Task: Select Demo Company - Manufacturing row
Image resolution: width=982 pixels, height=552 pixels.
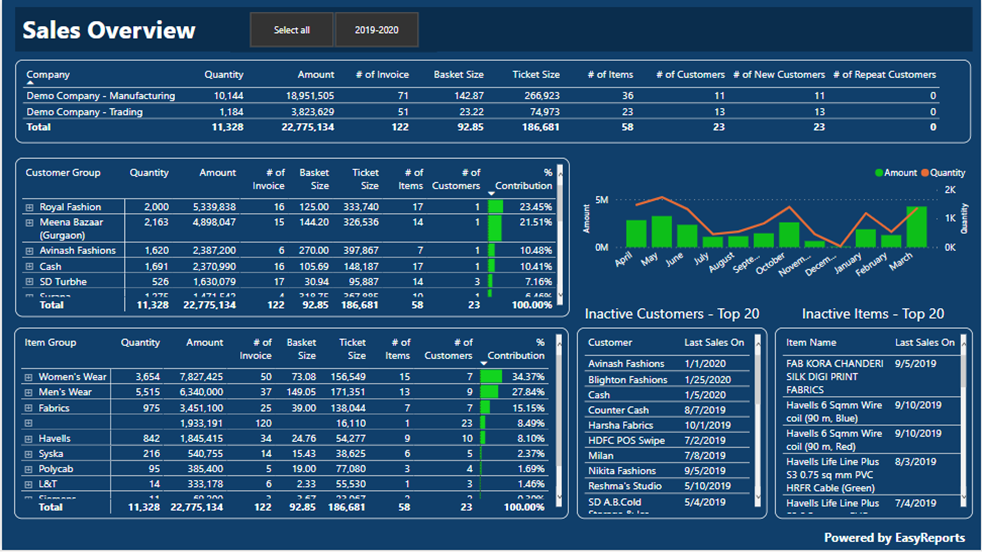Action: coord(481,96)
